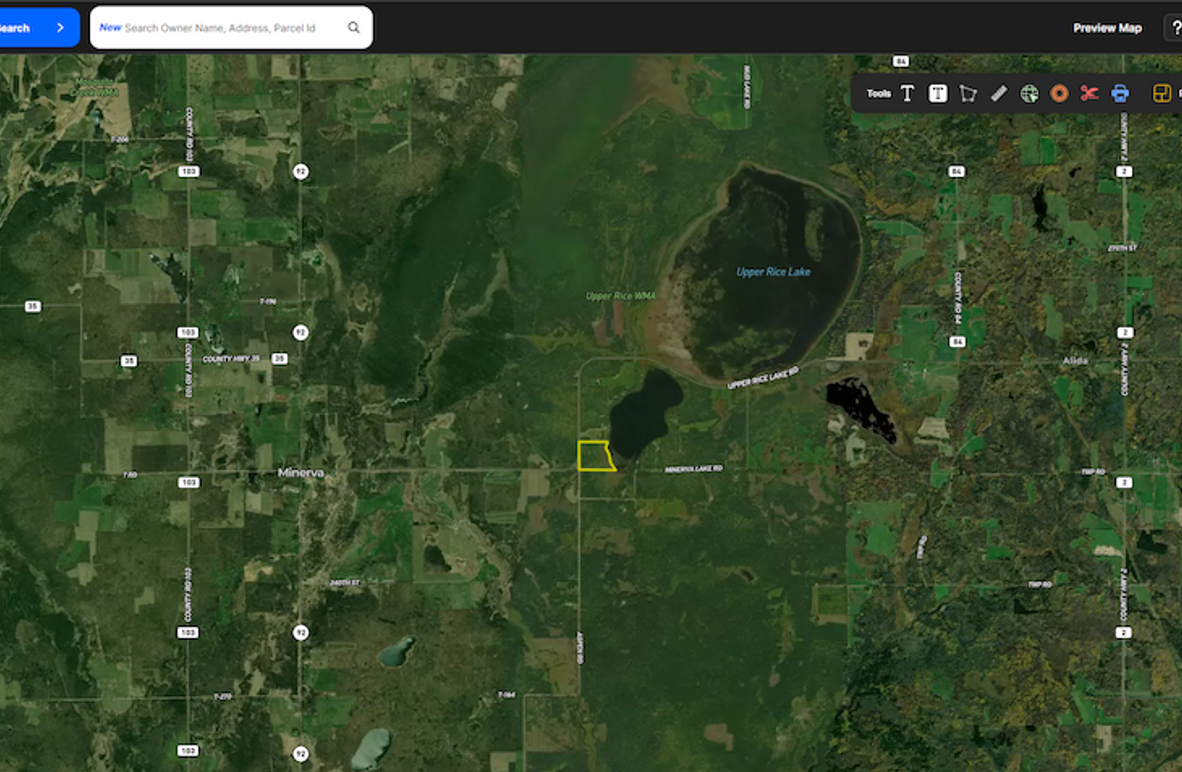Click the magnifier icon in search box
The height and width of the screenshot is (772, 1182).
point(354,28)
